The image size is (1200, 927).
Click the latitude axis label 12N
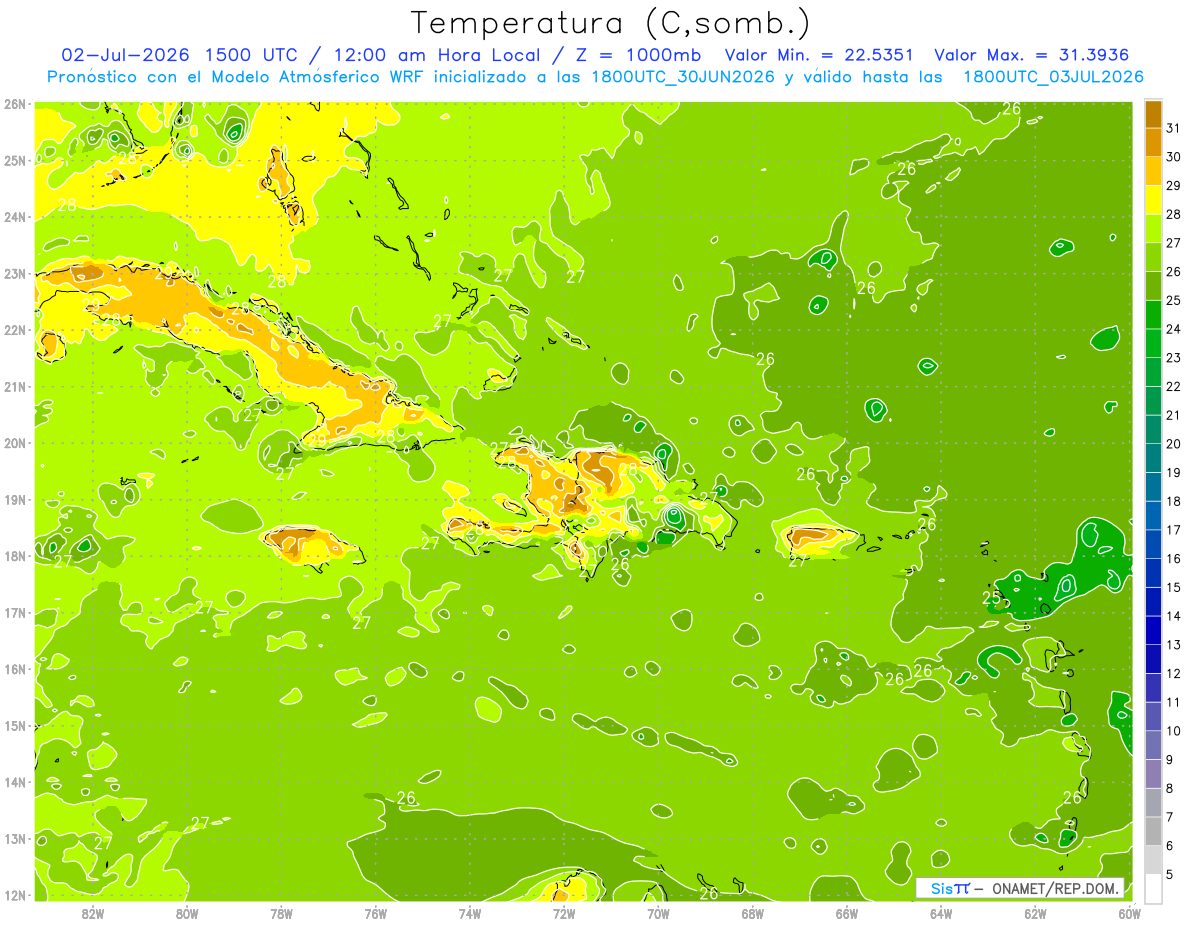(x=15, y=895)
